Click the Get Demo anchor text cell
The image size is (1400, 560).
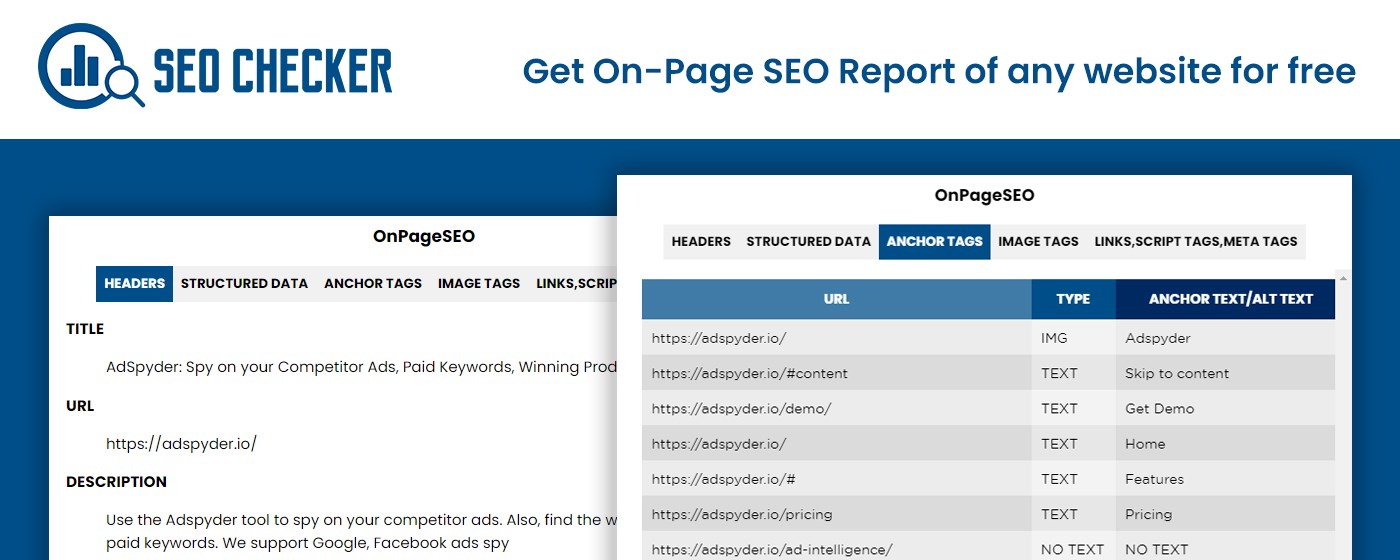coord(1226,408)
